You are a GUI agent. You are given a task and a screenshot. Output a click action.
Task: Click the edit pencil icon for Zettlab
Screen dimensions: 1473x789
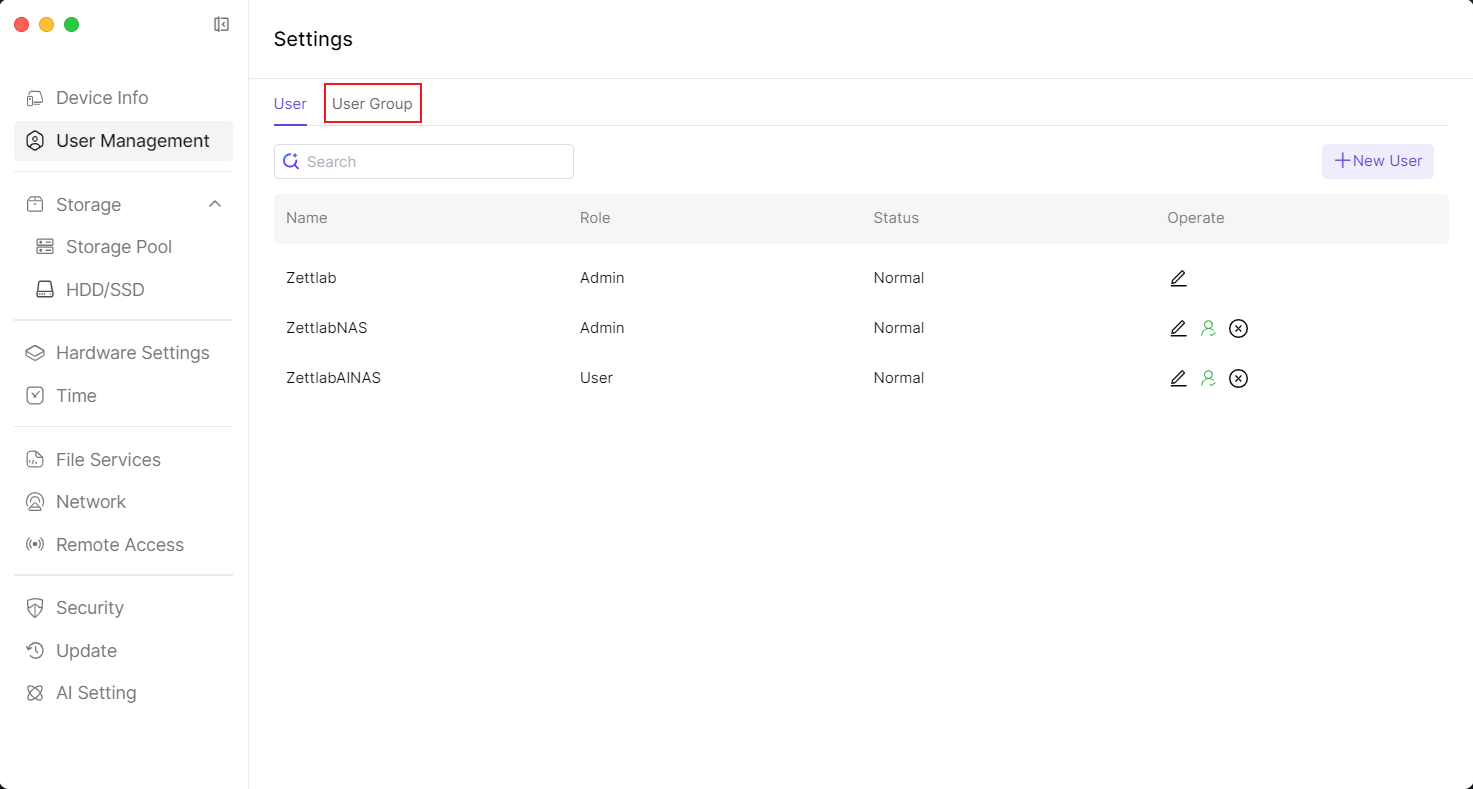(x=1178, y=278)
